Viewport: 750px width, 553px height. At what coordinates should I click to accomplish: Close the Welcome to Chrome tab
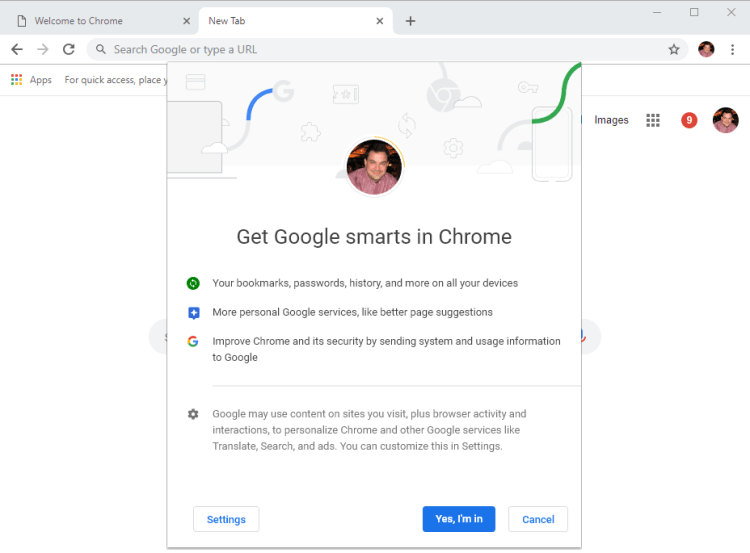click(x=187, y=21)
